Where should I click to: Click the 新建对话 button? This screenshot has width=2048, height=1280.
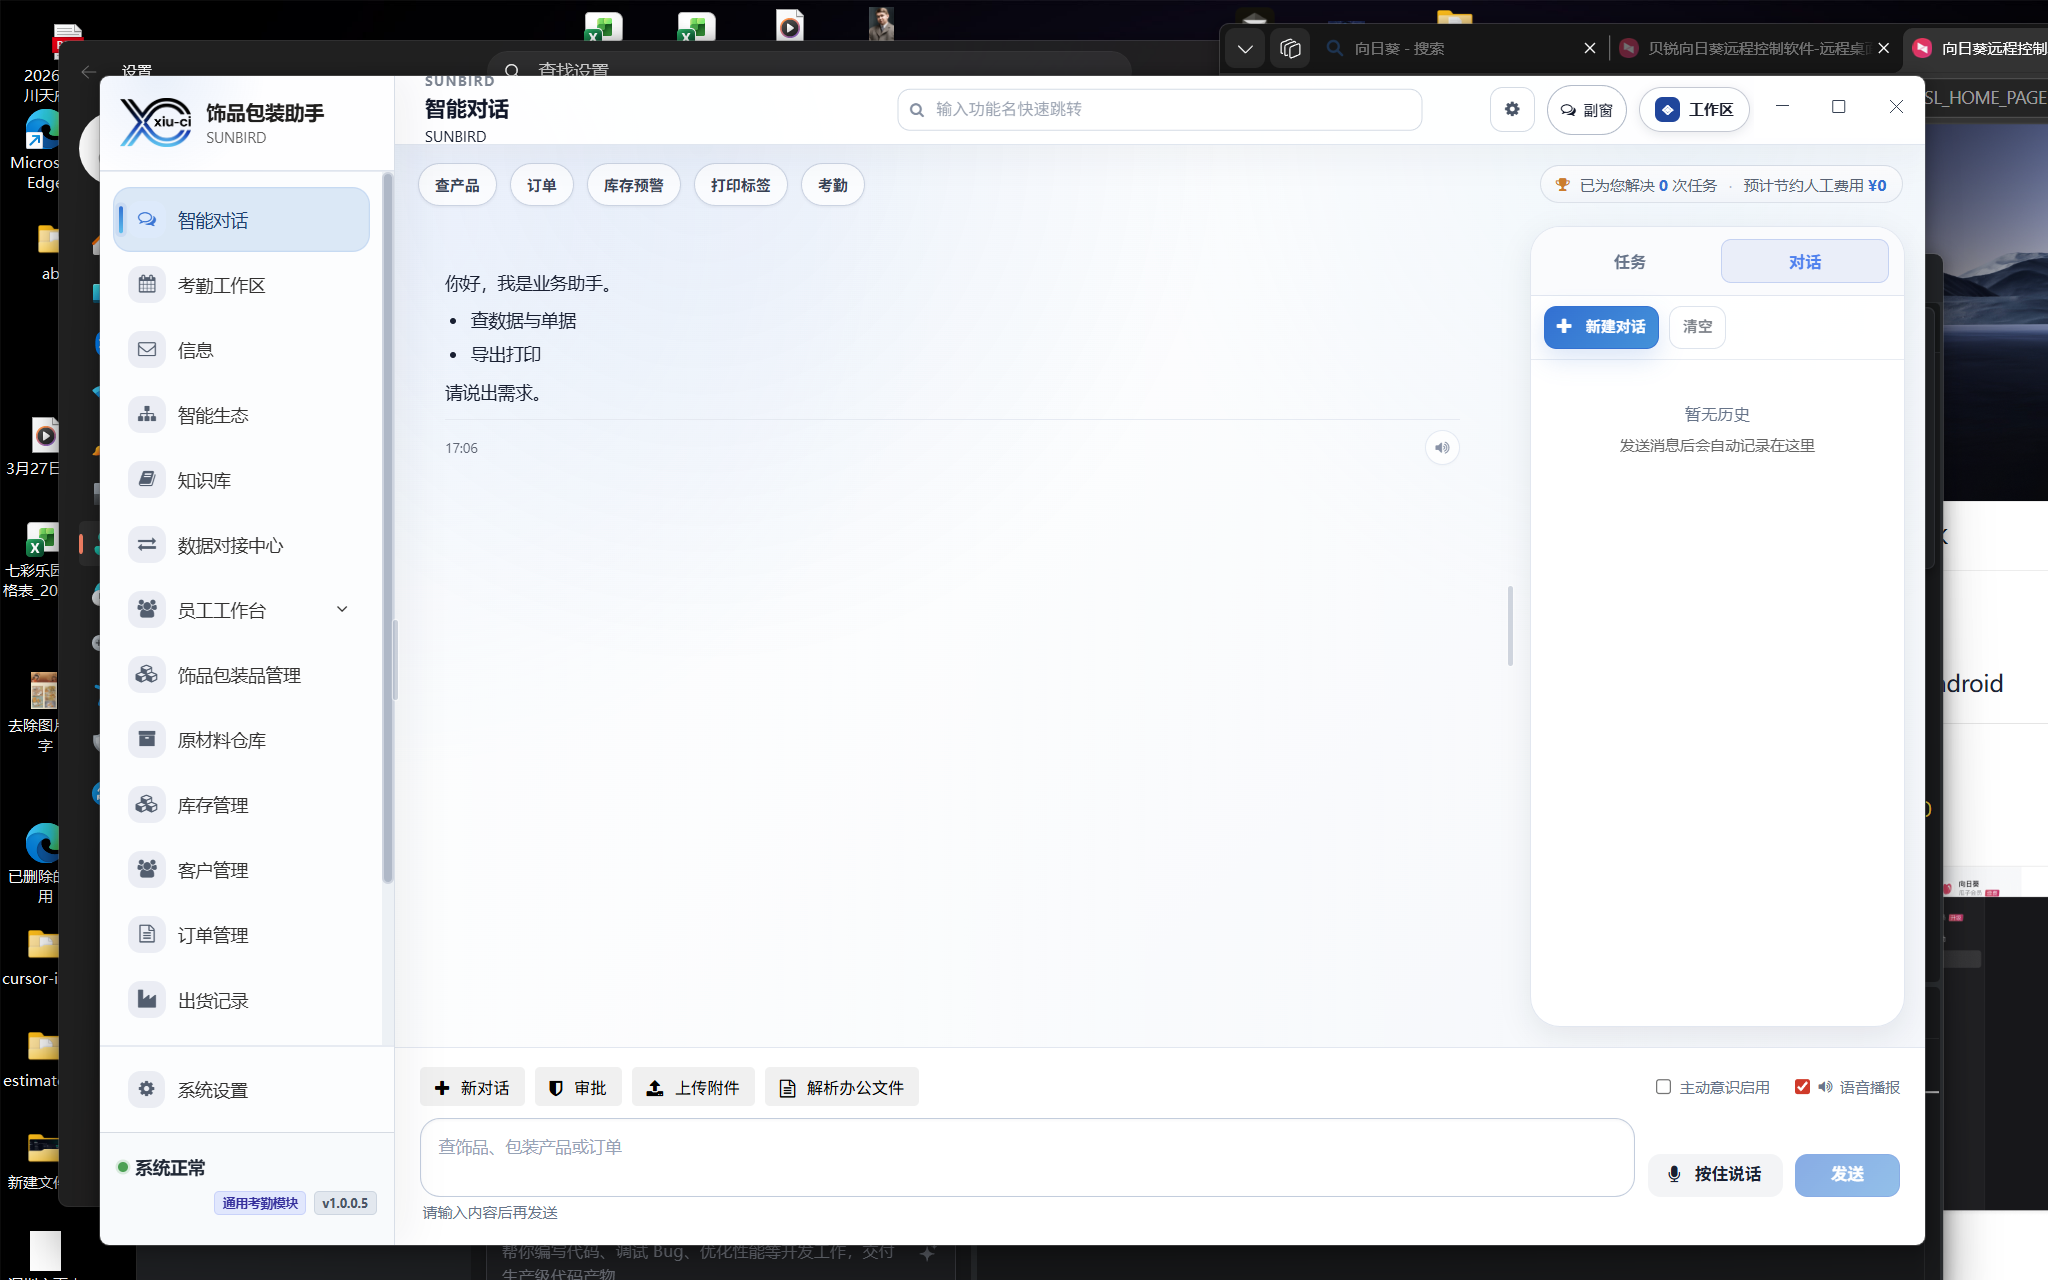click(1601, 327)
